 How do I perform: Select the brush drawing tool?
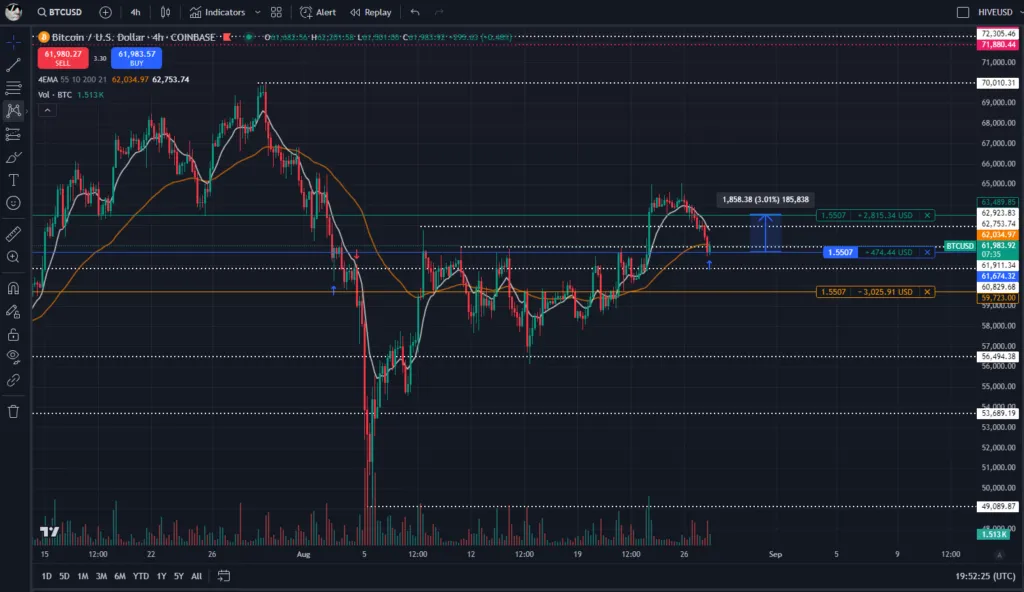13,157
